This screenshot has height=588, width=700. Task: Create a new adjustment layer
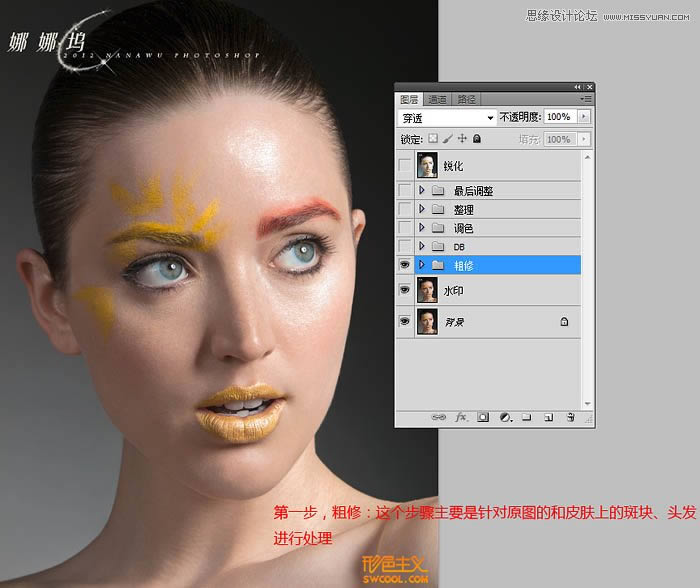[504, 417]
